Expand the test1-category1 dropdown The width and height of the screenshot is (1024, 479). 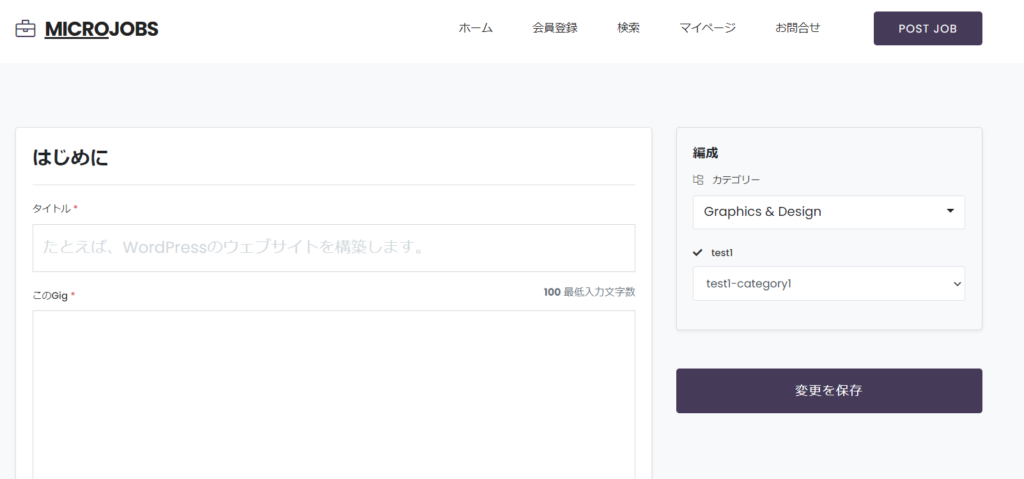click(829, 284)
